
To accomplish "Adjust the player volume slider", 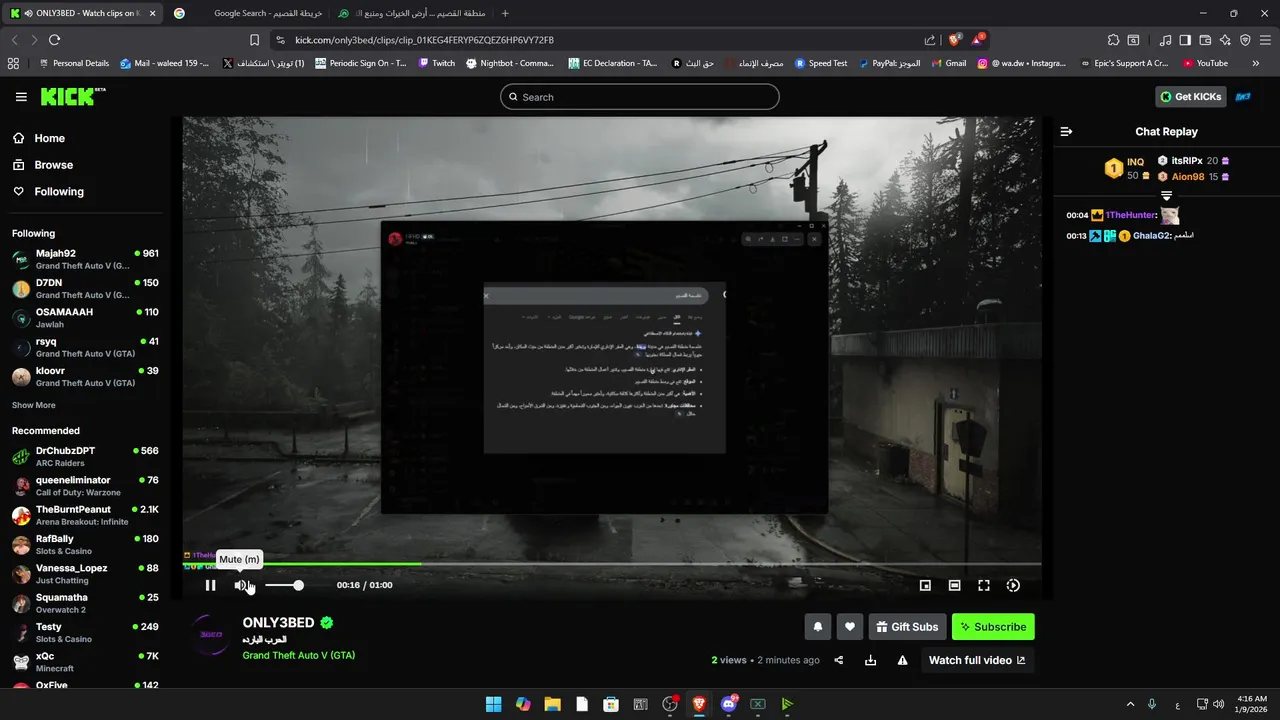I will tap(284, 585).
